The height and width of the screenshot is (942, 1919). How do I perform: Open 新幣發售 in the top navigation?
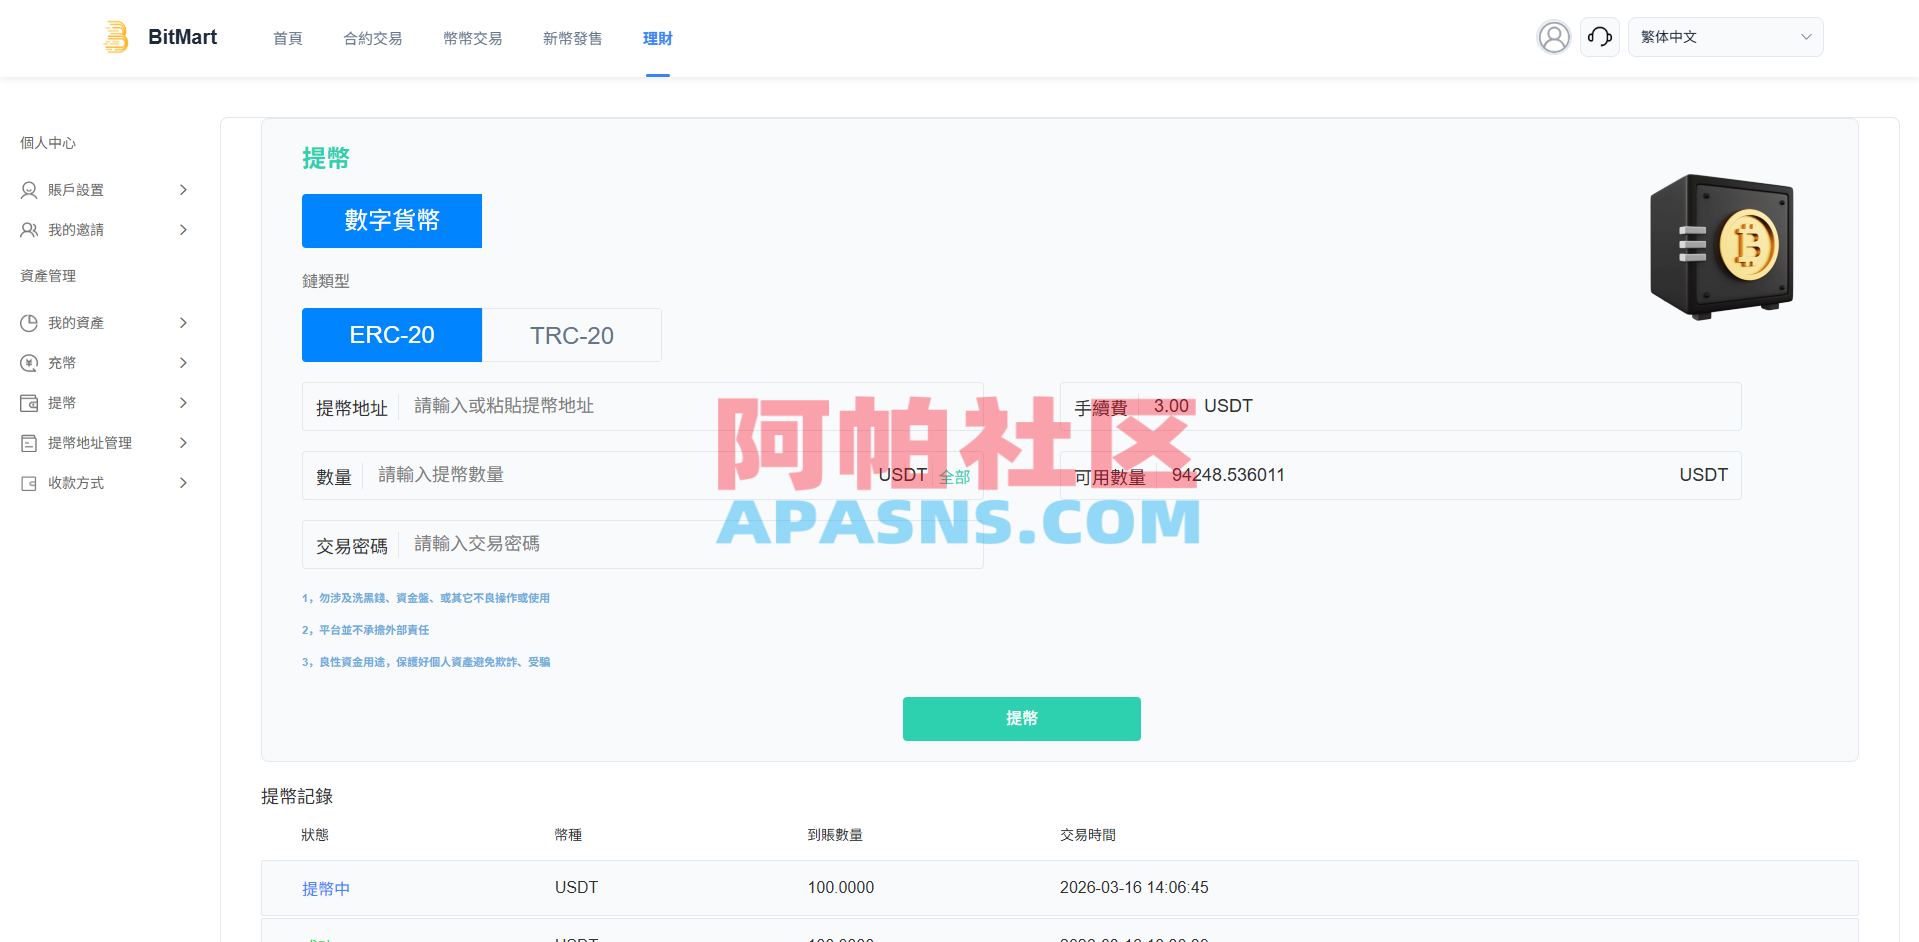[573, 38]
